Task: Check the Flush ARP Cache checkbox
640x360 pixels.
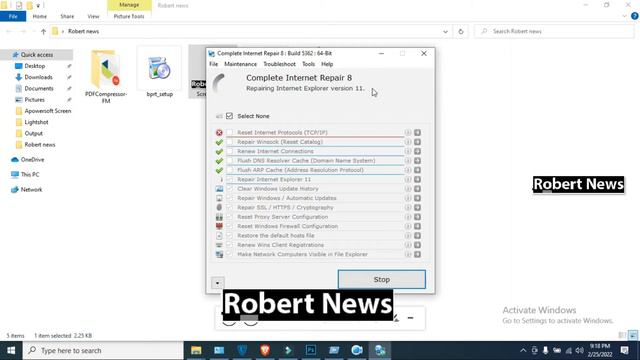Action: [x=230, y=170]
